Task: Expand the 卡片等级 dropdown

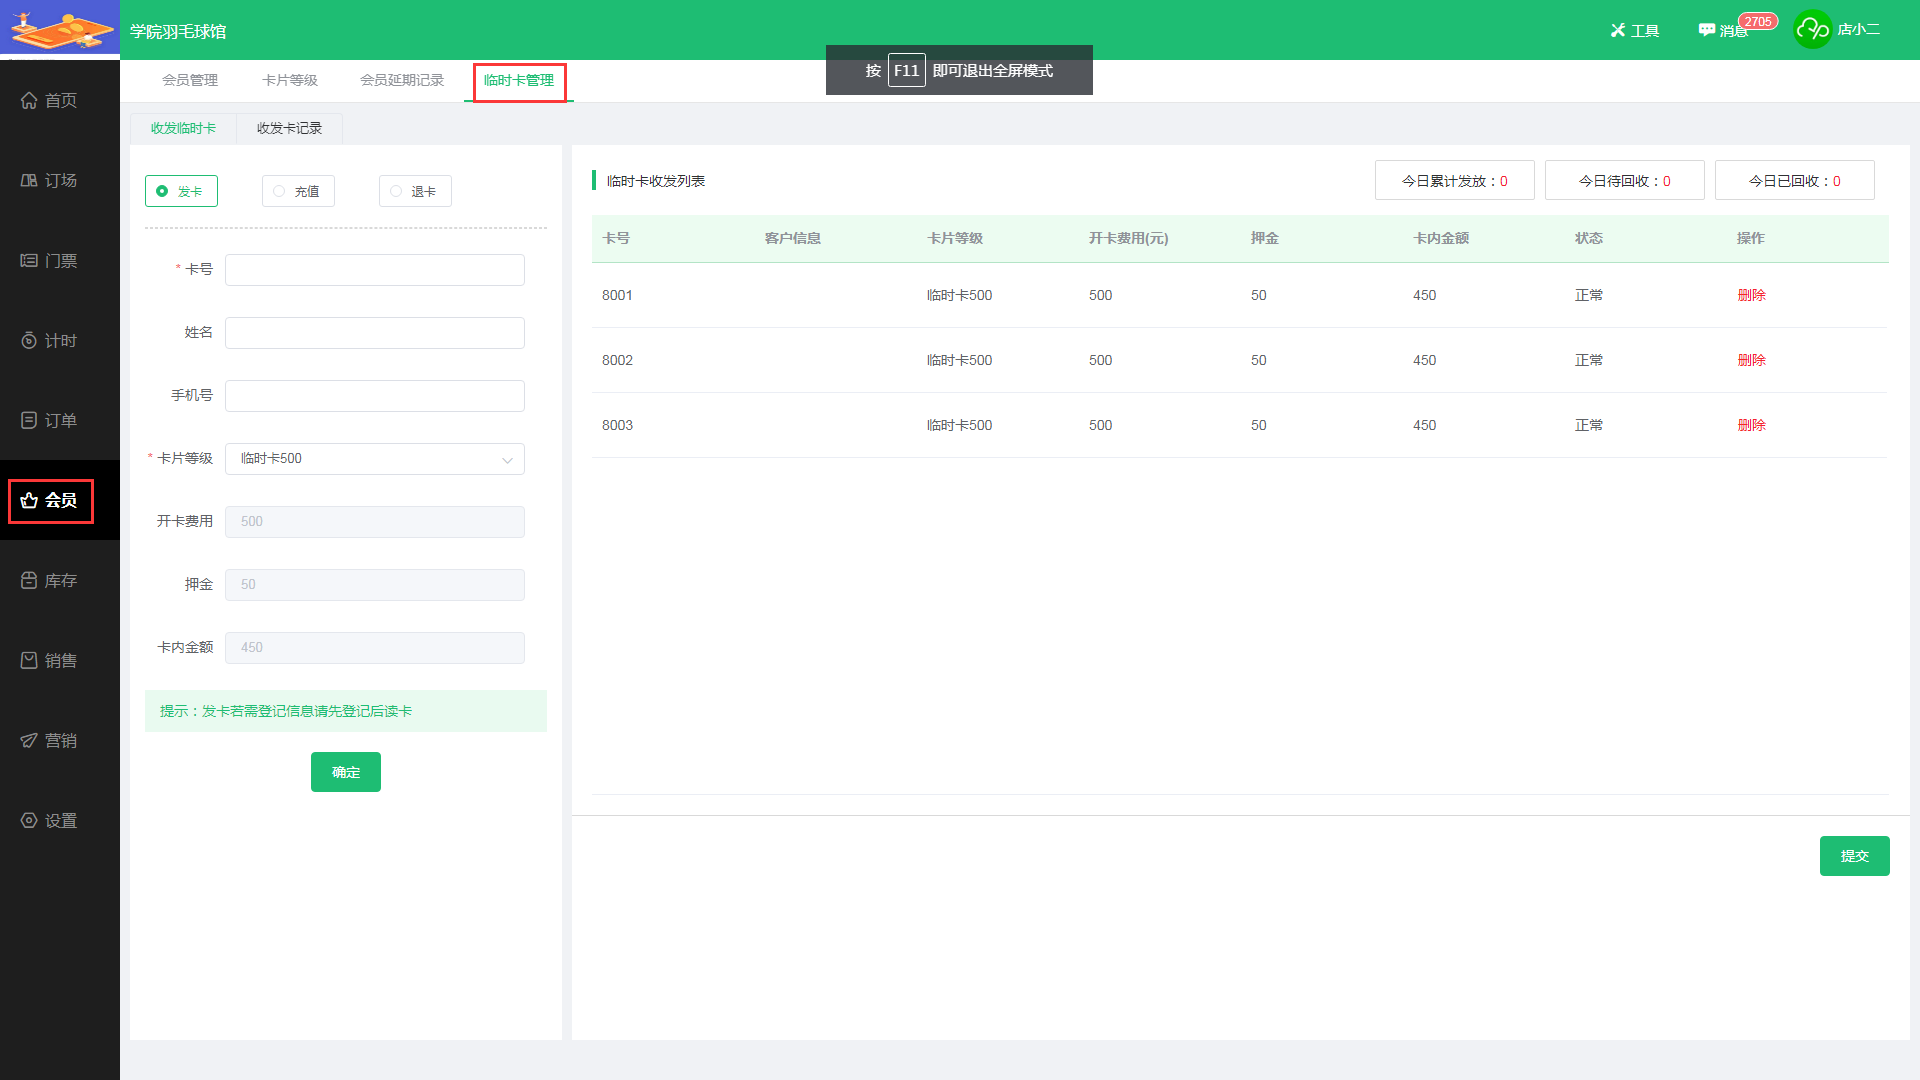Action: [x=374, y=459]
